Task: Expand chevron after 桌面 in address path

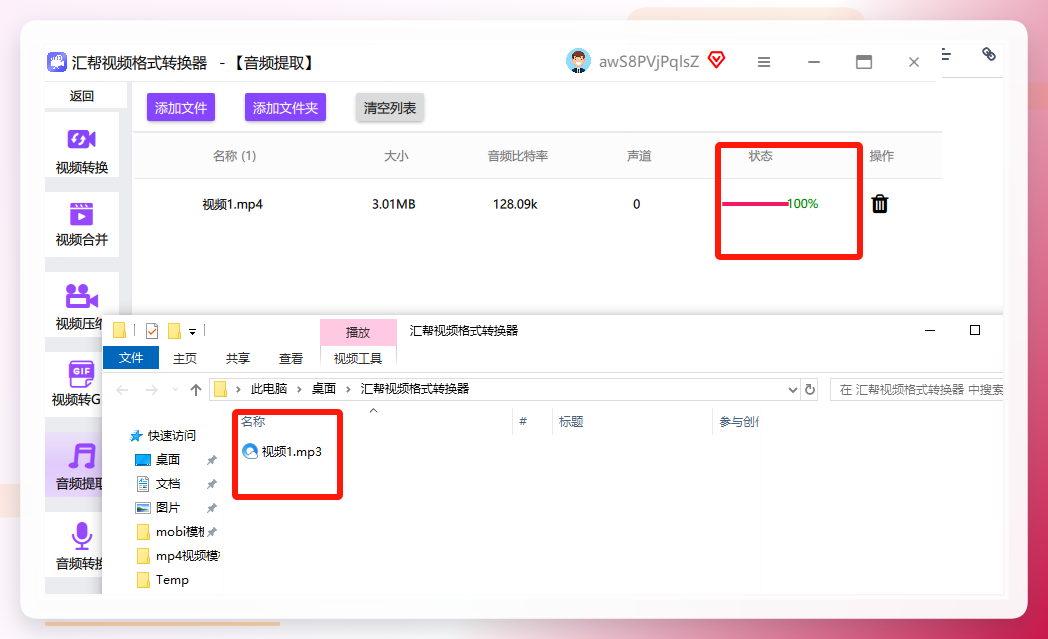Action: point(348,389)
